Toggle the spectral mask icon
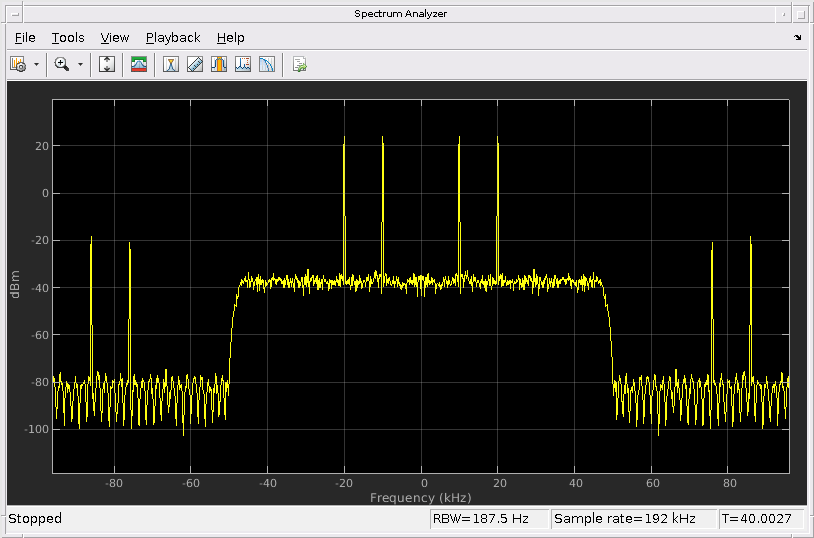 pos(139,64)
